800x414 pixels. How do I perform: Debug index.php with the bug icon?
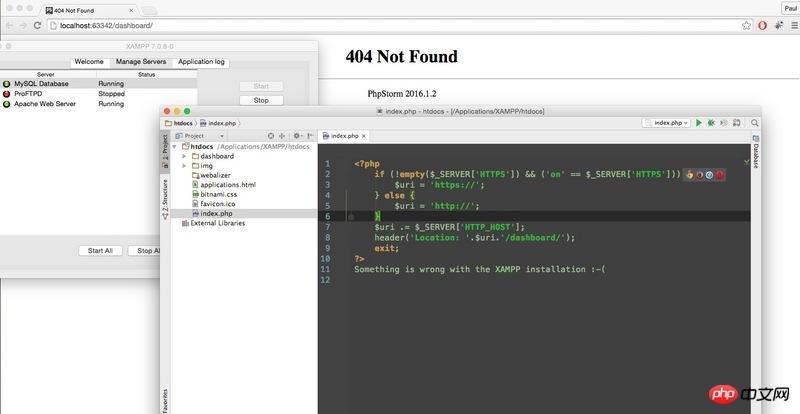point(711,123)
